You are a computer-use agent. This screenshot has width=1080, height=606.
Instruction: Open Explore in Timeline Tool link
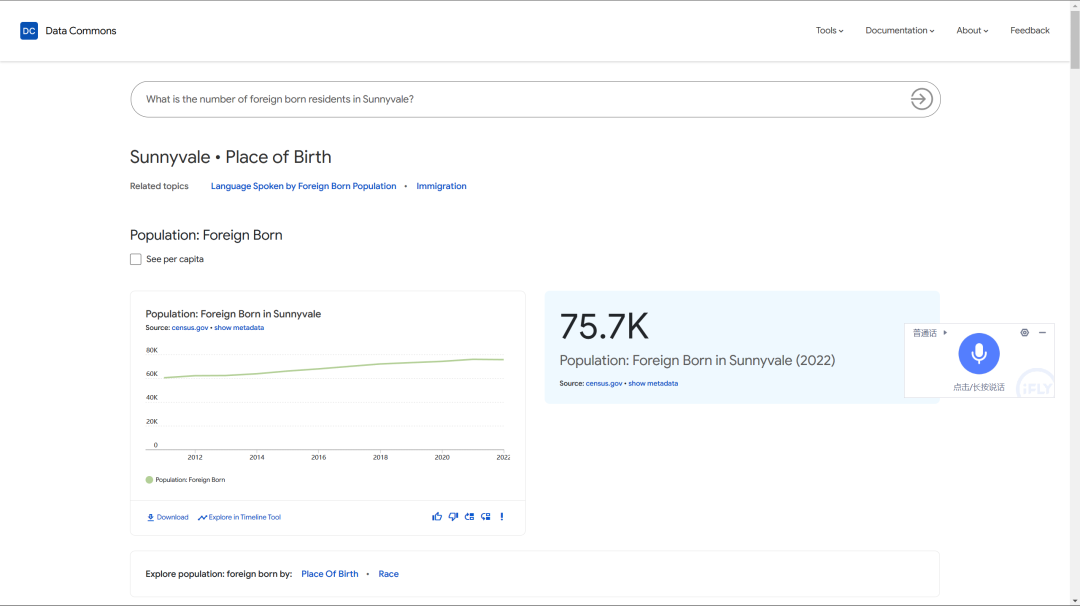pyautogui.click(x=239, y=517)
